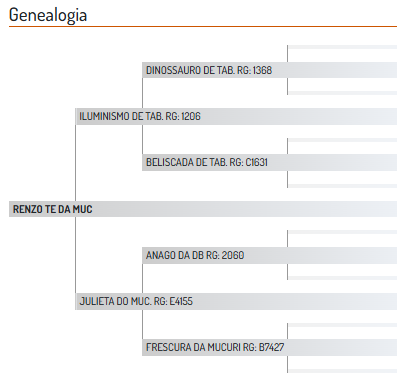Select DINOSSAURO DE TAB. ancestor node

[270, 70]
